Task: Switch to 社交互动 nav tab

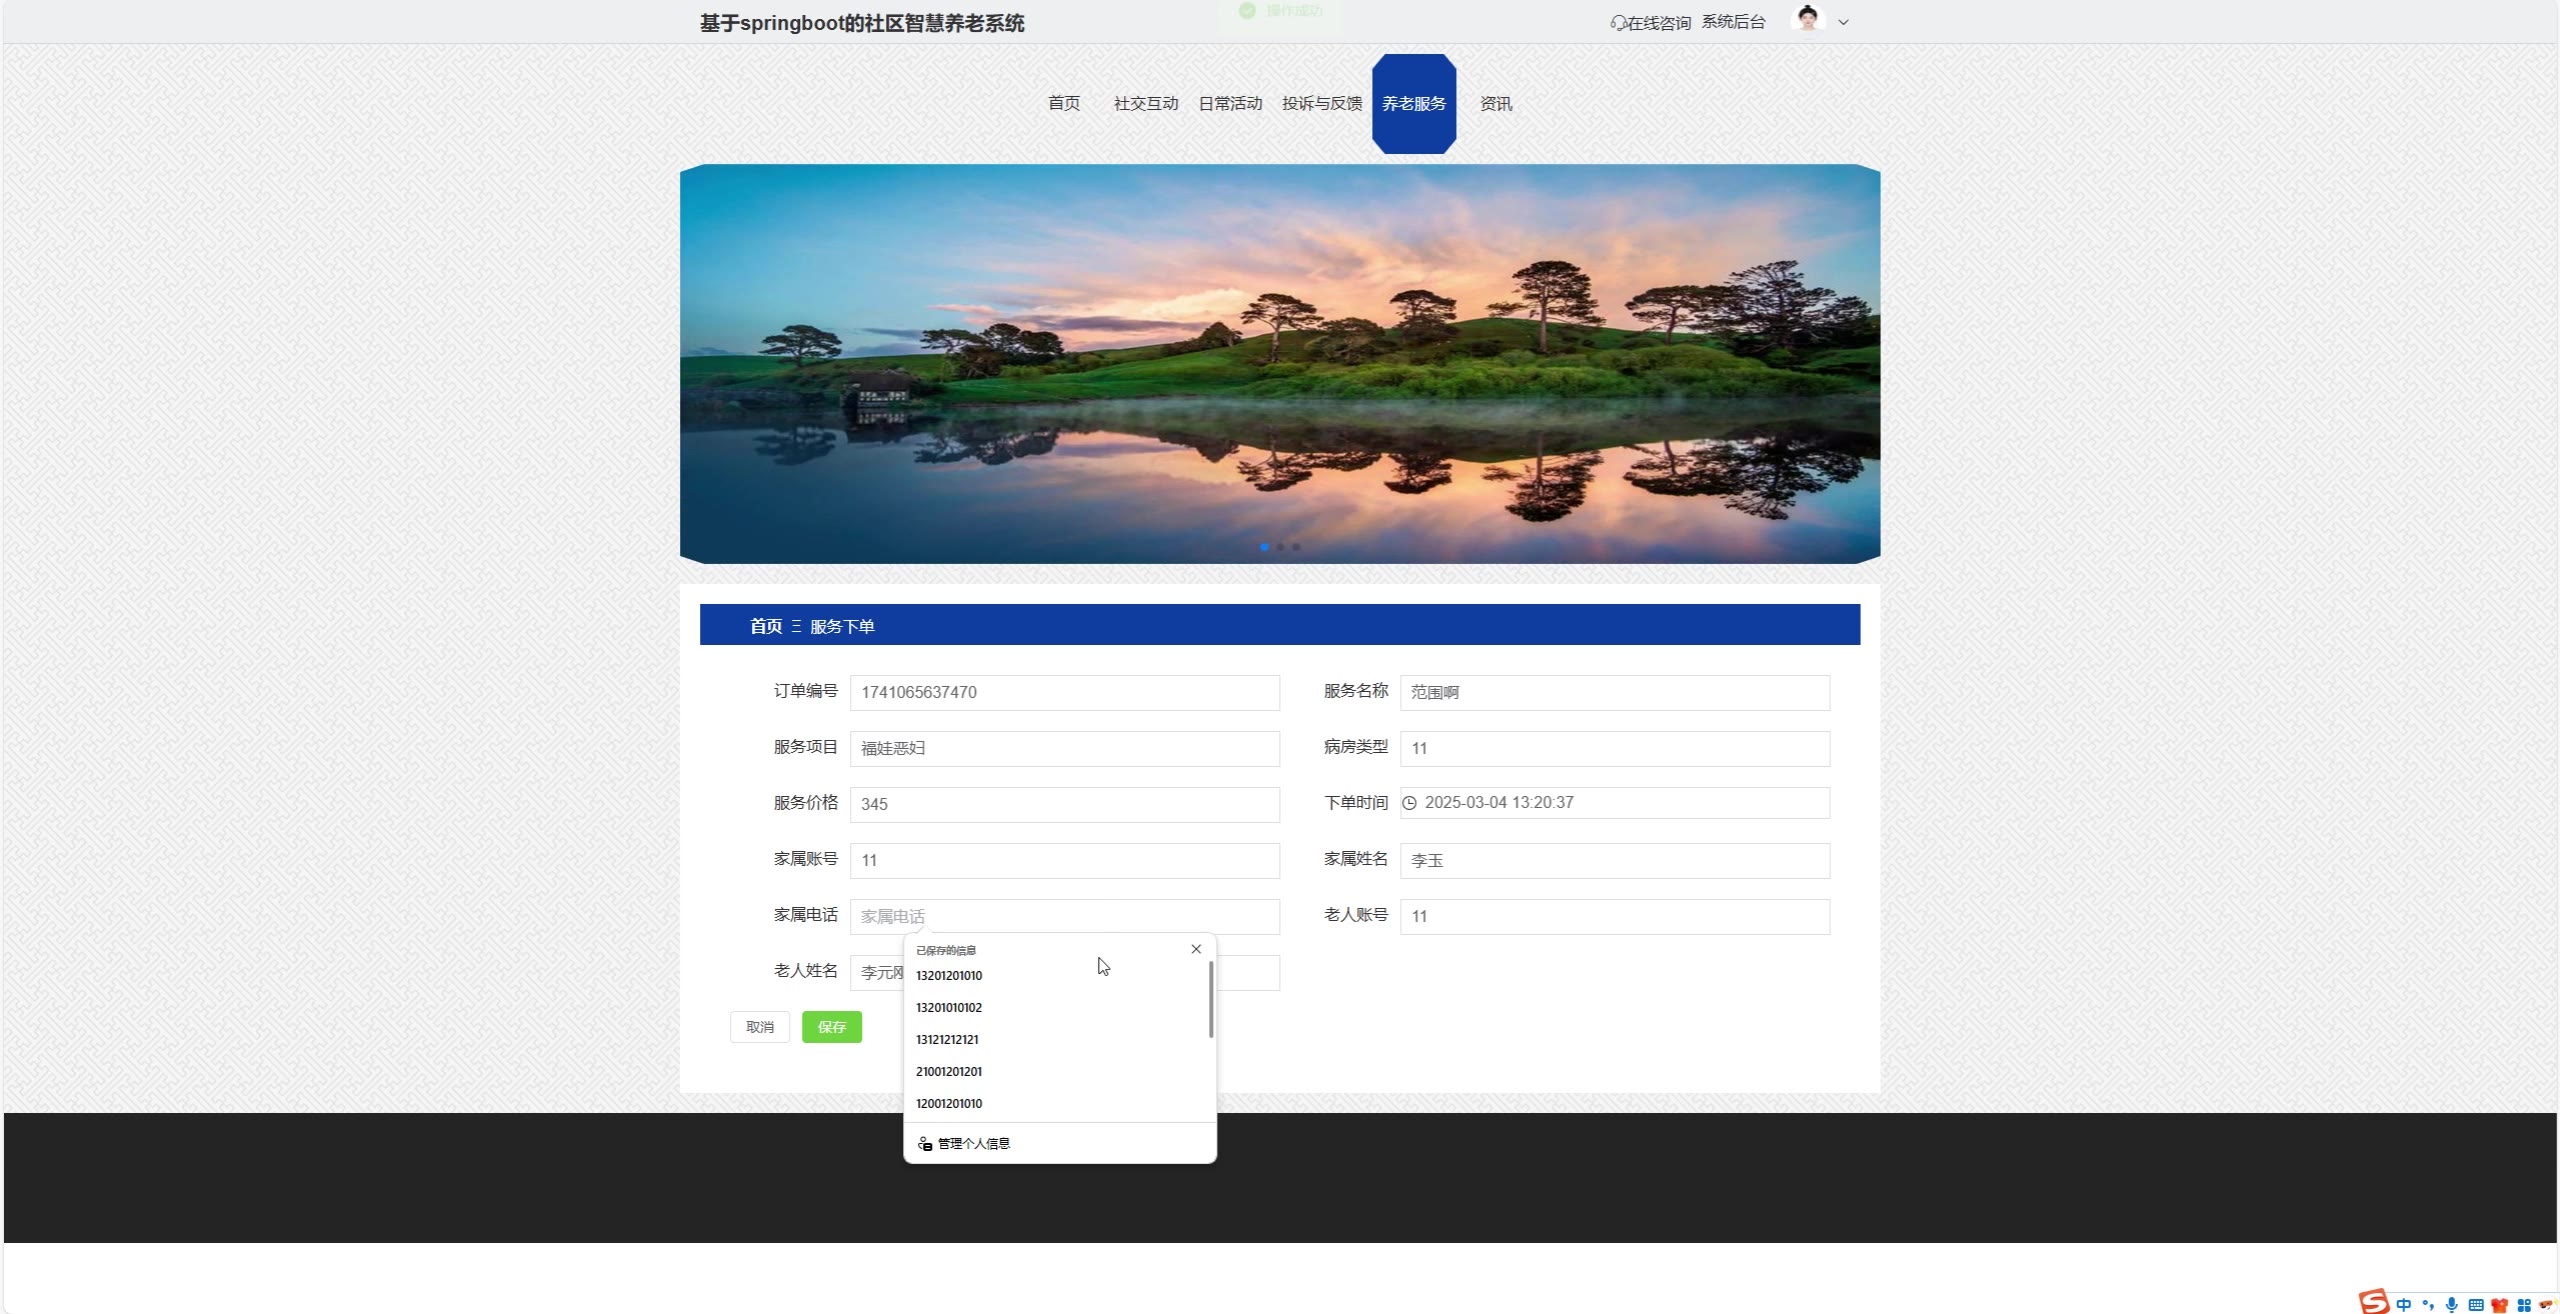Action: [x=1146, y=103]
